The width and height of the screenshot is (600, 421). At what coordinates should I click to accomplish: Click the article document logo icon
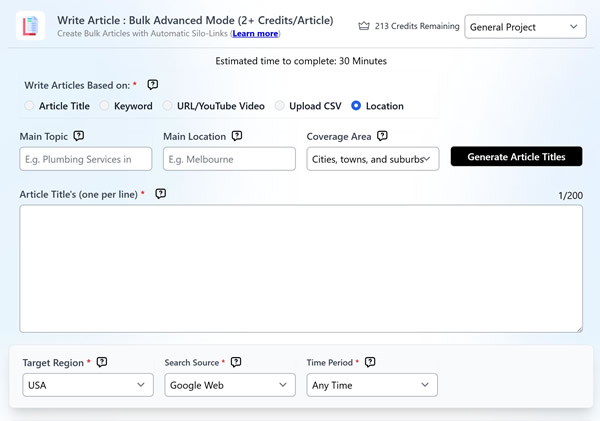(x=30, y=26)
